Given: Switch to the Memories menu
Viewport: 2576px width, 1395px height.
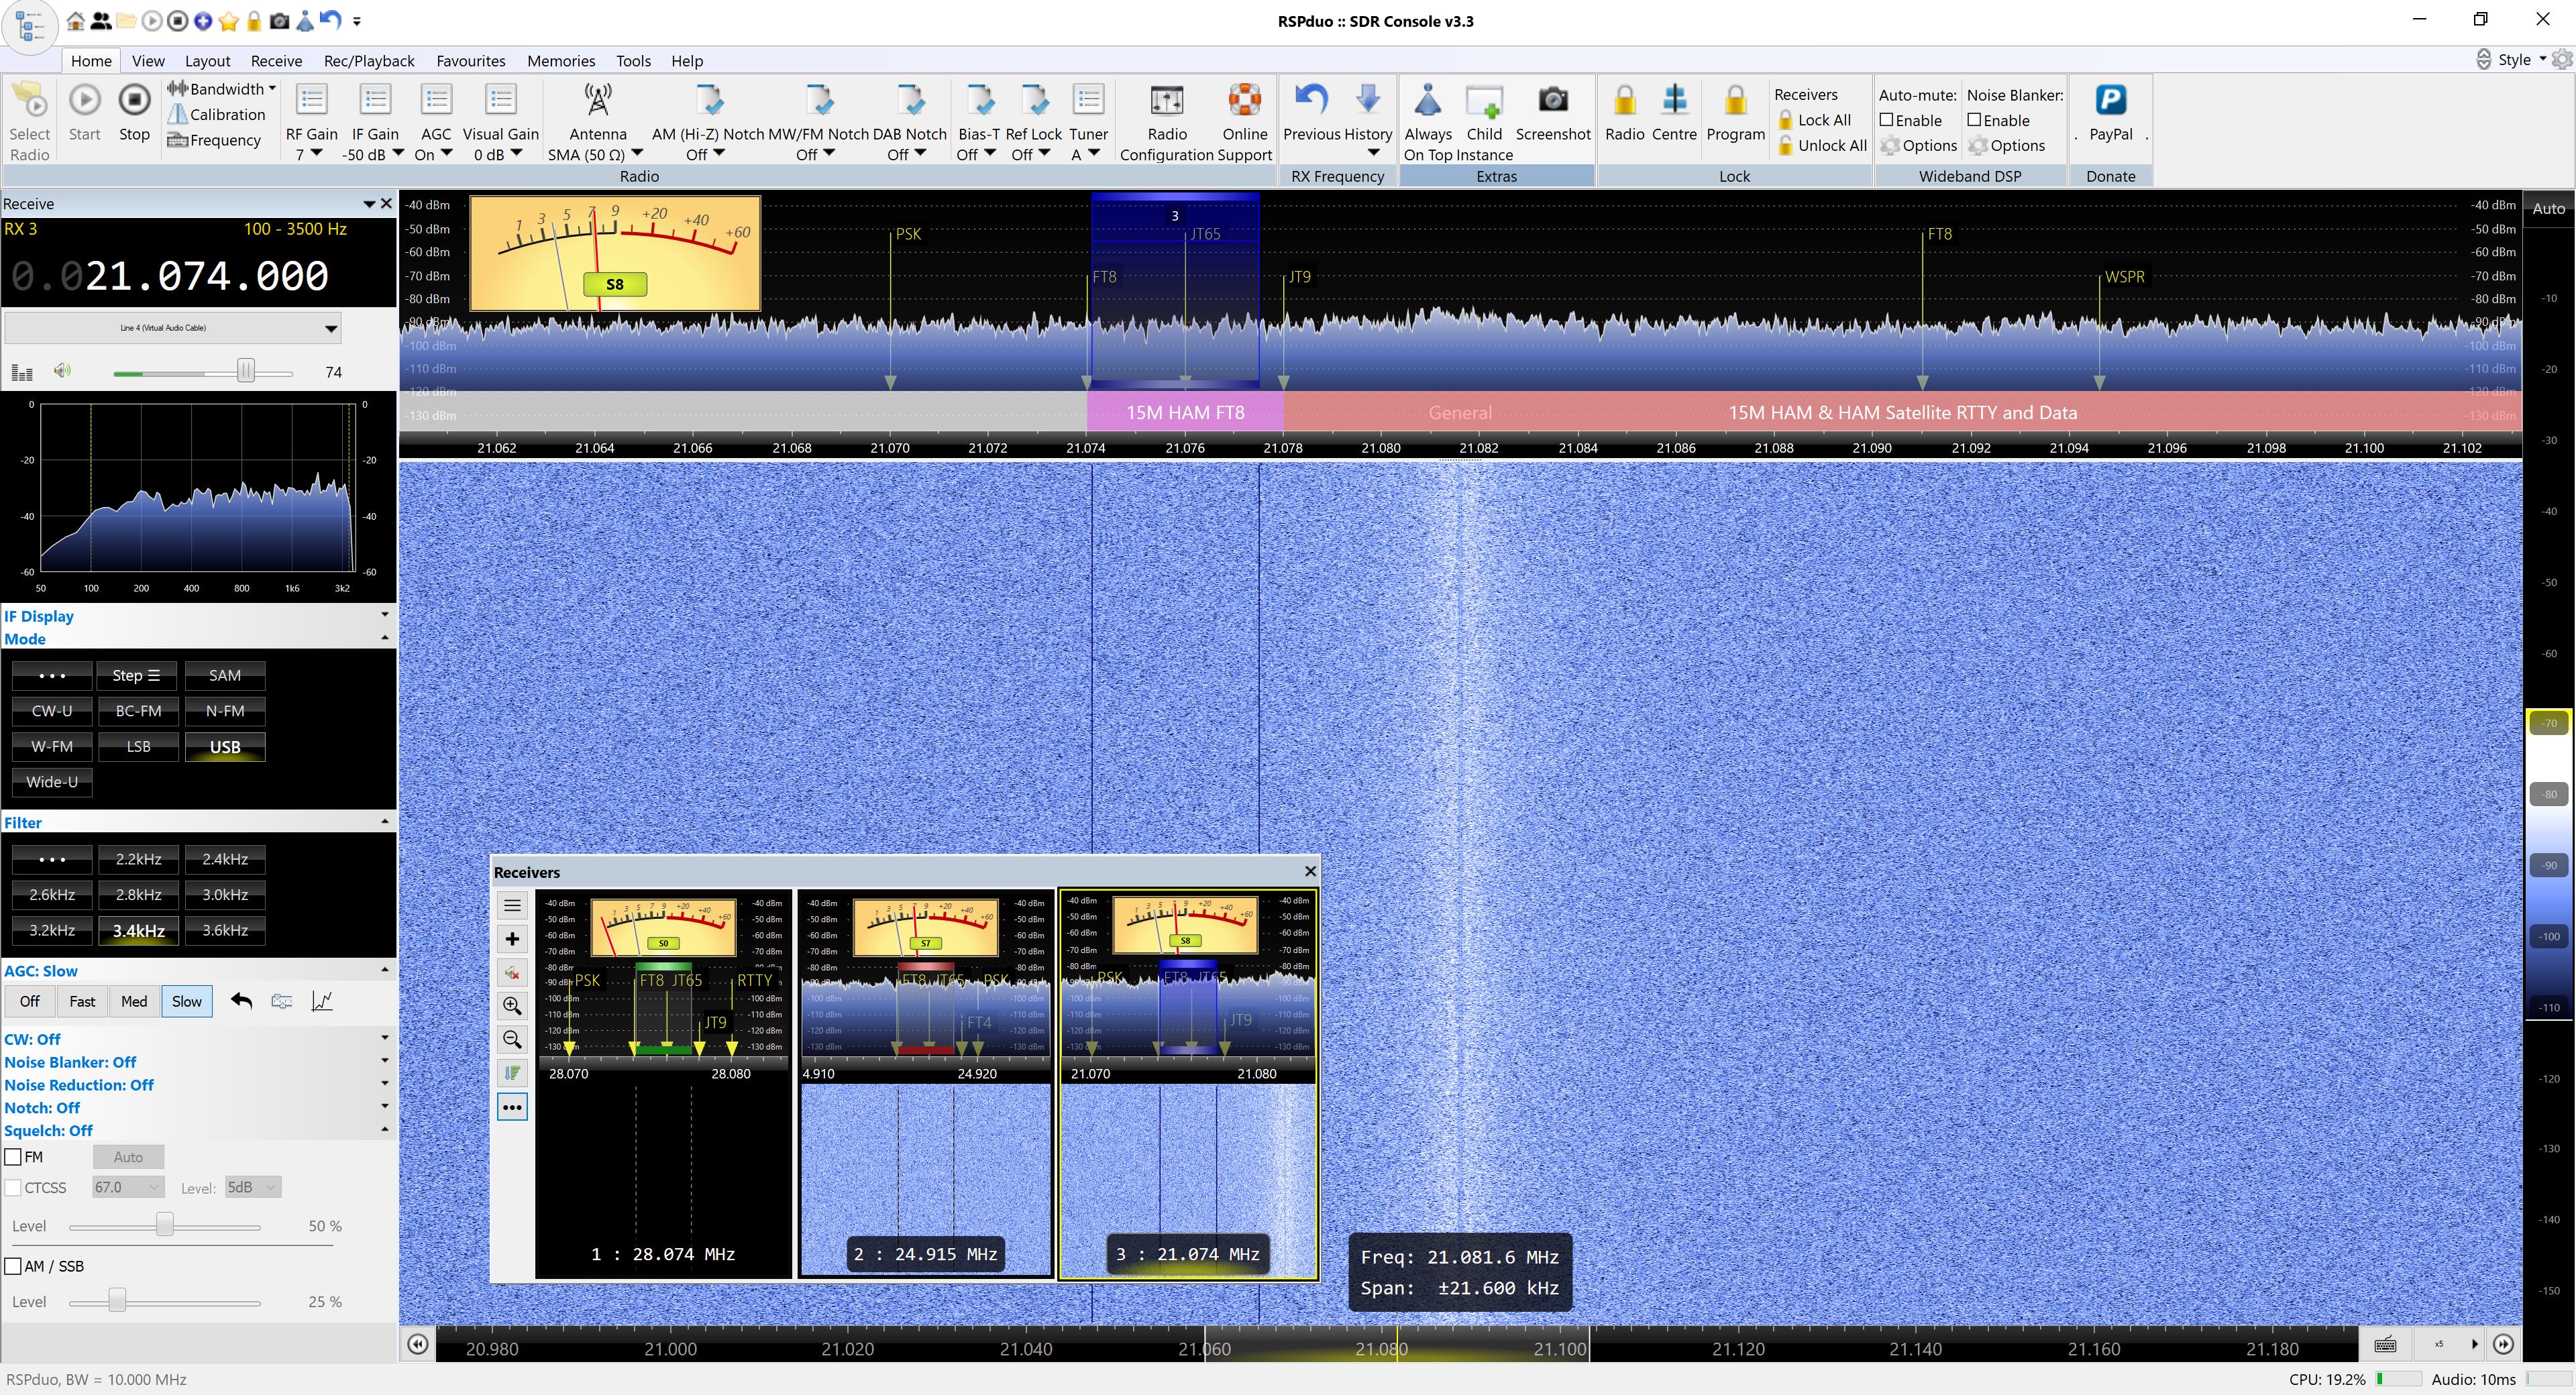Looking at the screenshot, I should tap(561, 61).
